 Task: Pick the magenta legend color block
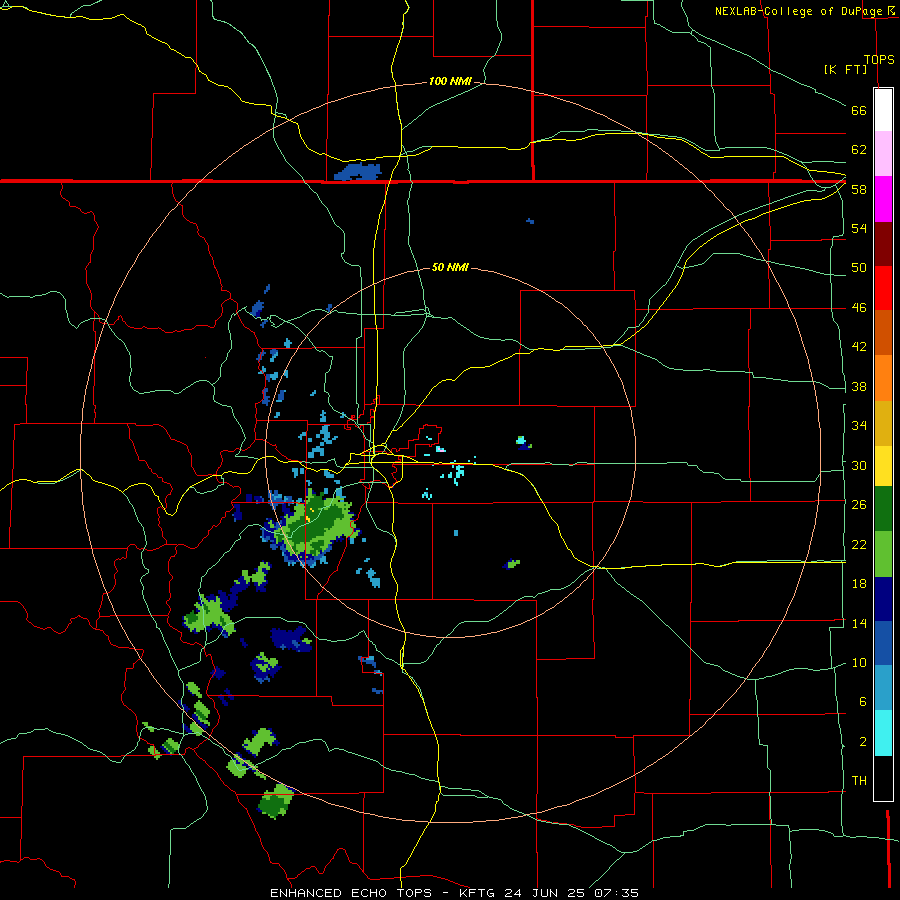(x=883, y=199)
